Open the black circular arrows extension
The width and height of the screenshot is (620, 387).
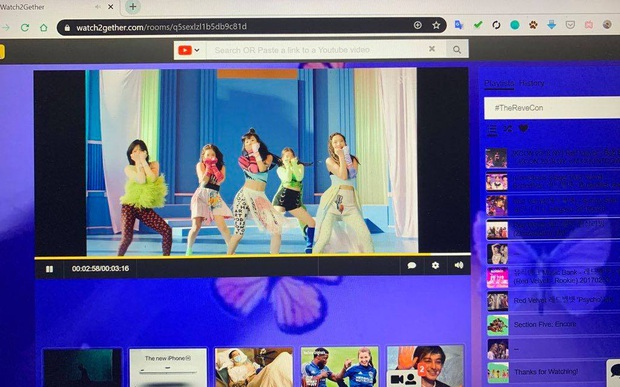pos(496,25)
